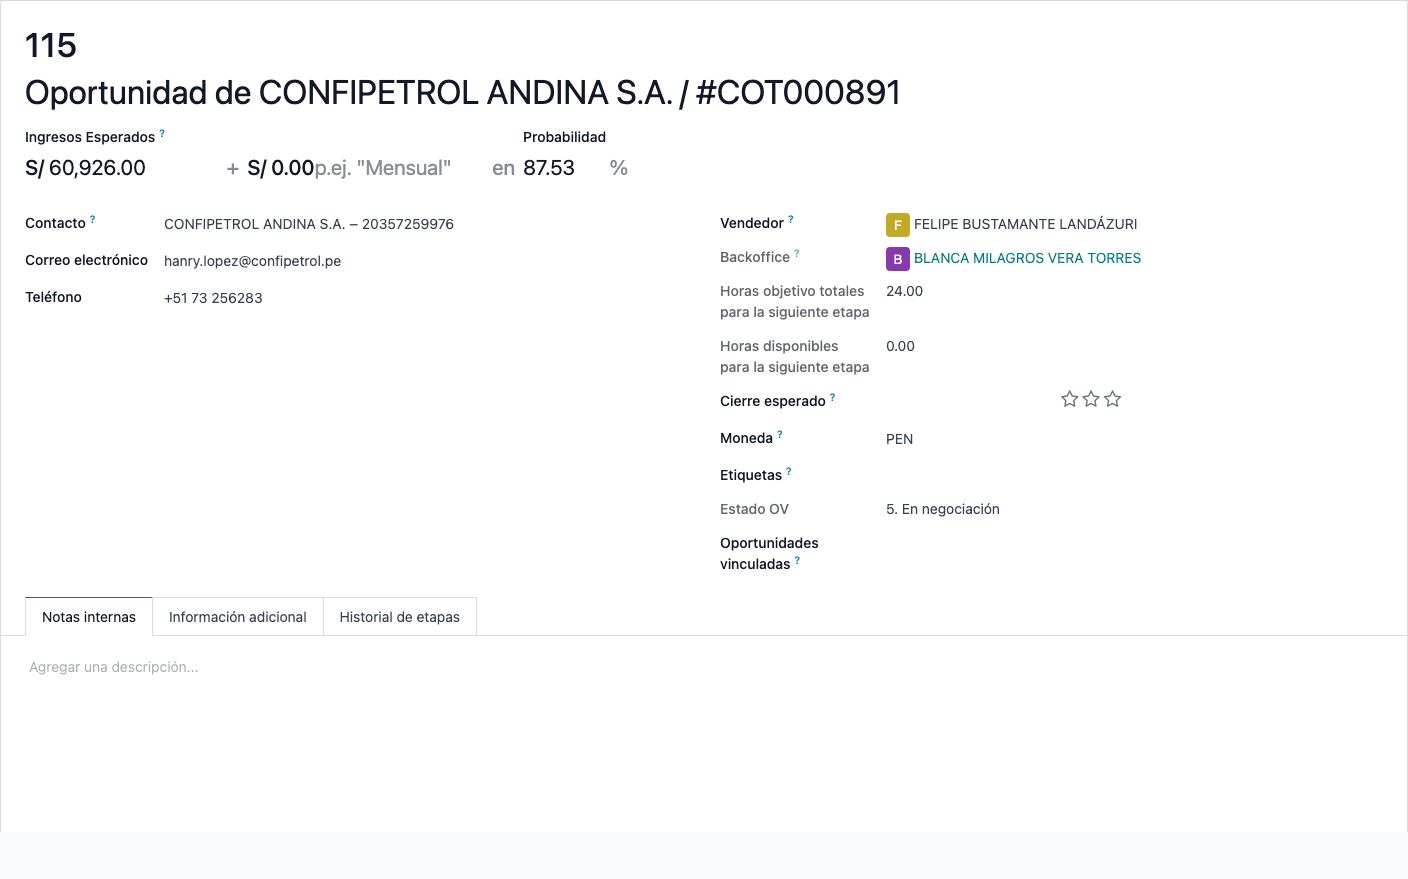Add description in notes area
Viewport: 1408px width, 879px height.
[x=704, y=667]
